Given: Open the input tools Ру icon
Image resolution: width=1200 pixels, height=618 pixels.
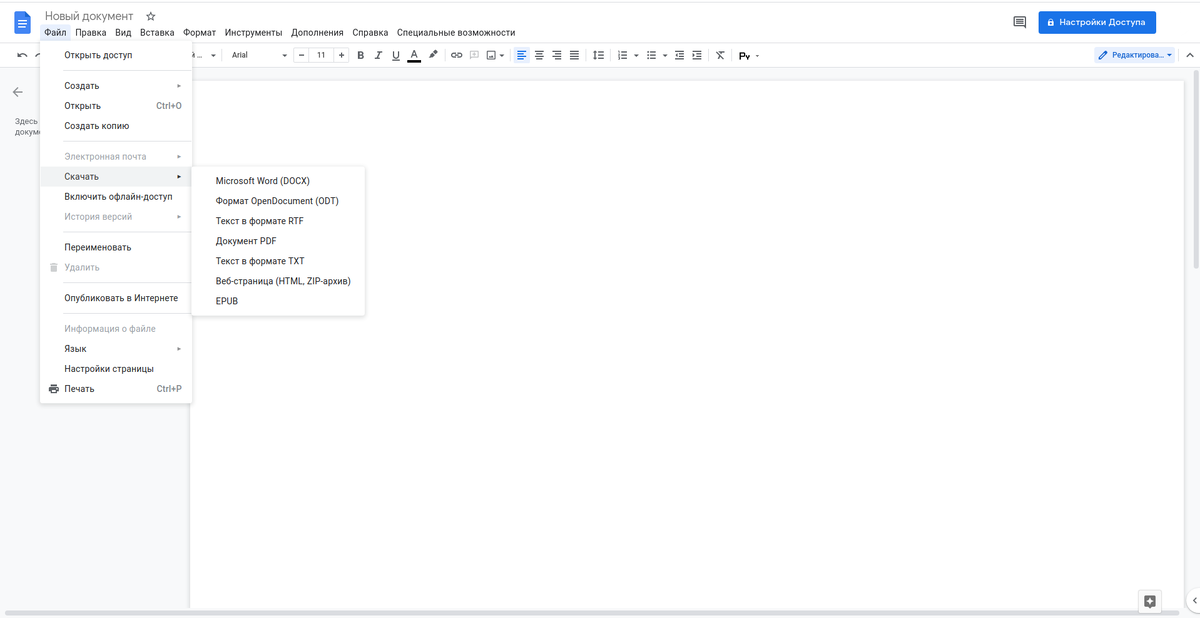Looking at the screenshot, I should [744, 55].
